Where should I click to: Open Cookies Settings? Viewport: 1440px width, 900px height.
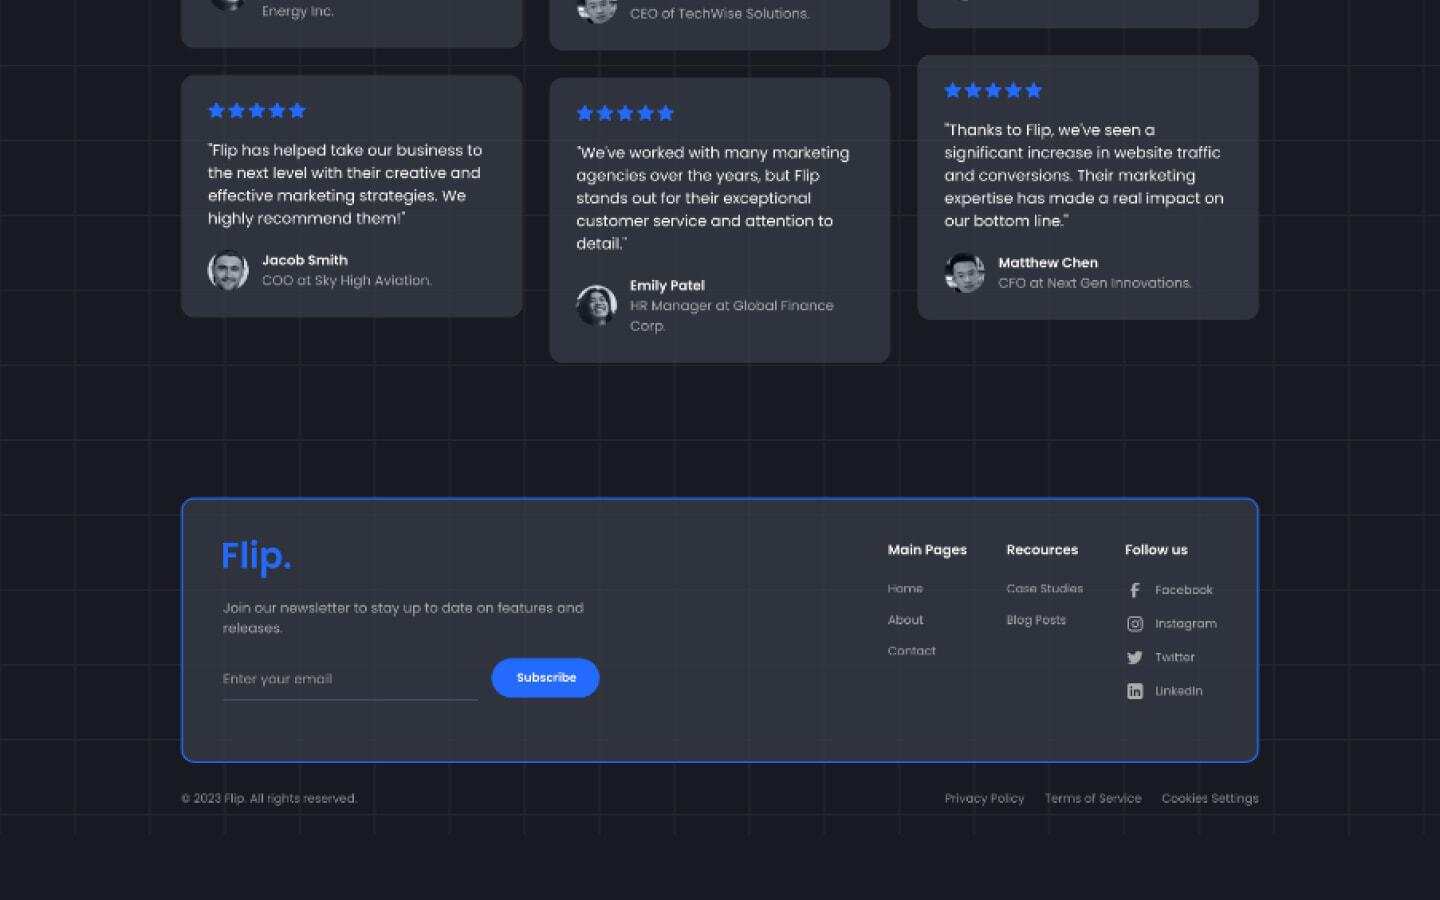1210,798
